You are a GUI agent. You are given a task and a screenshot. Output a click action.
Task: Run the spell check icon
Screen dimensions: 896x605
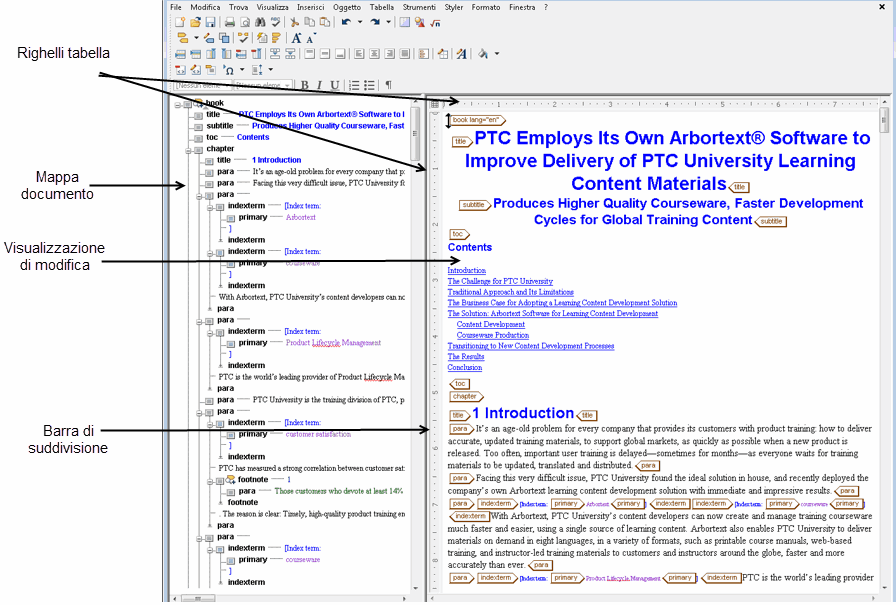[x=275, y=22]
